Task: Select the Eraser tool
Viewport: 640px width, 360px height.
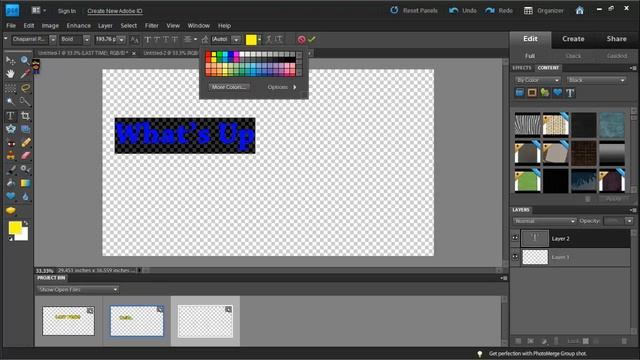Action: click(25, 156)
